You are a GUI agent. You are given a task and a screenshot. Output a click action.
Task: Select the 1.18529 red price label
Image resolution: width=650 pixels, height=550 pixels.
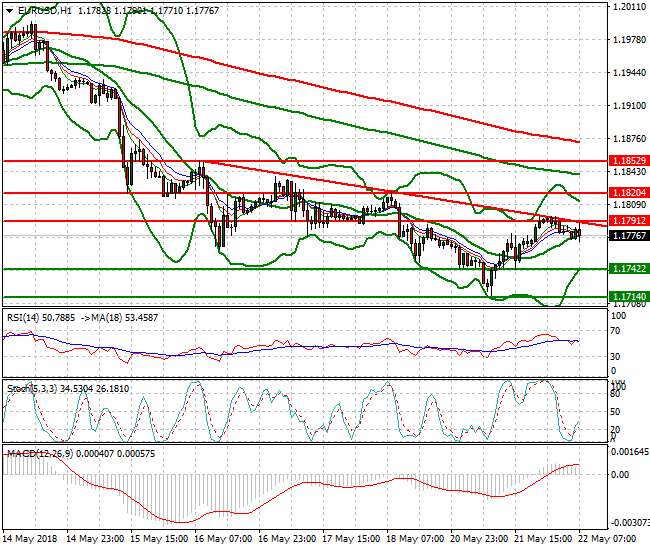click(629, 161)
